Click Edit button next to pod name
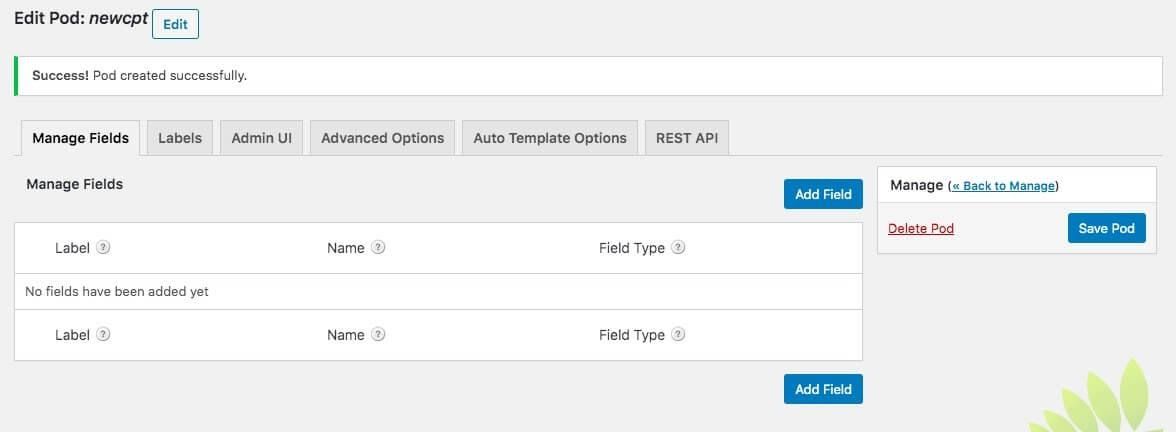Screen dimensions: 1176x432 (175, 24)
